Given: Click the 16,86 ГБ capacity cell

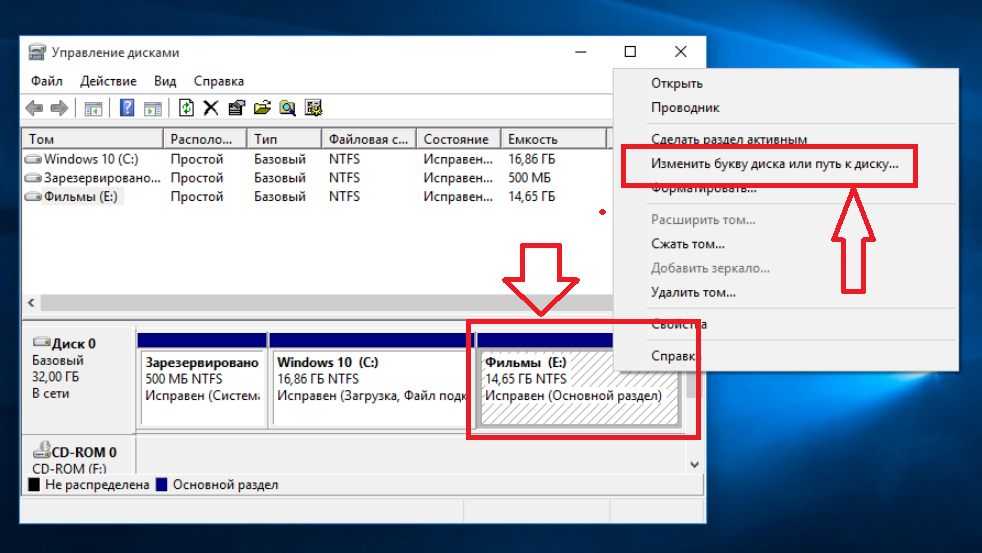Looking at the screenshot, I should 532,159.
